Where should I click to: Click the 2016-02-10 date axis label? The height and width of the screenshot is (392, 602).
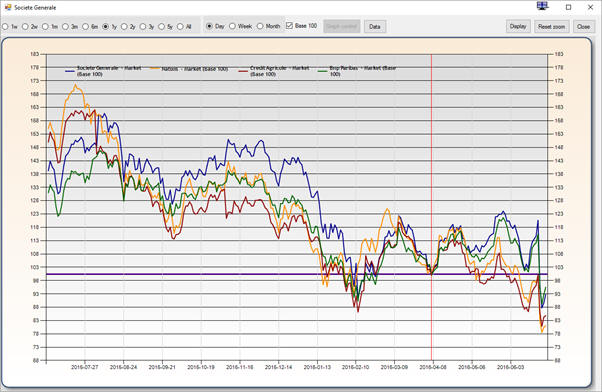pos(356,367)
